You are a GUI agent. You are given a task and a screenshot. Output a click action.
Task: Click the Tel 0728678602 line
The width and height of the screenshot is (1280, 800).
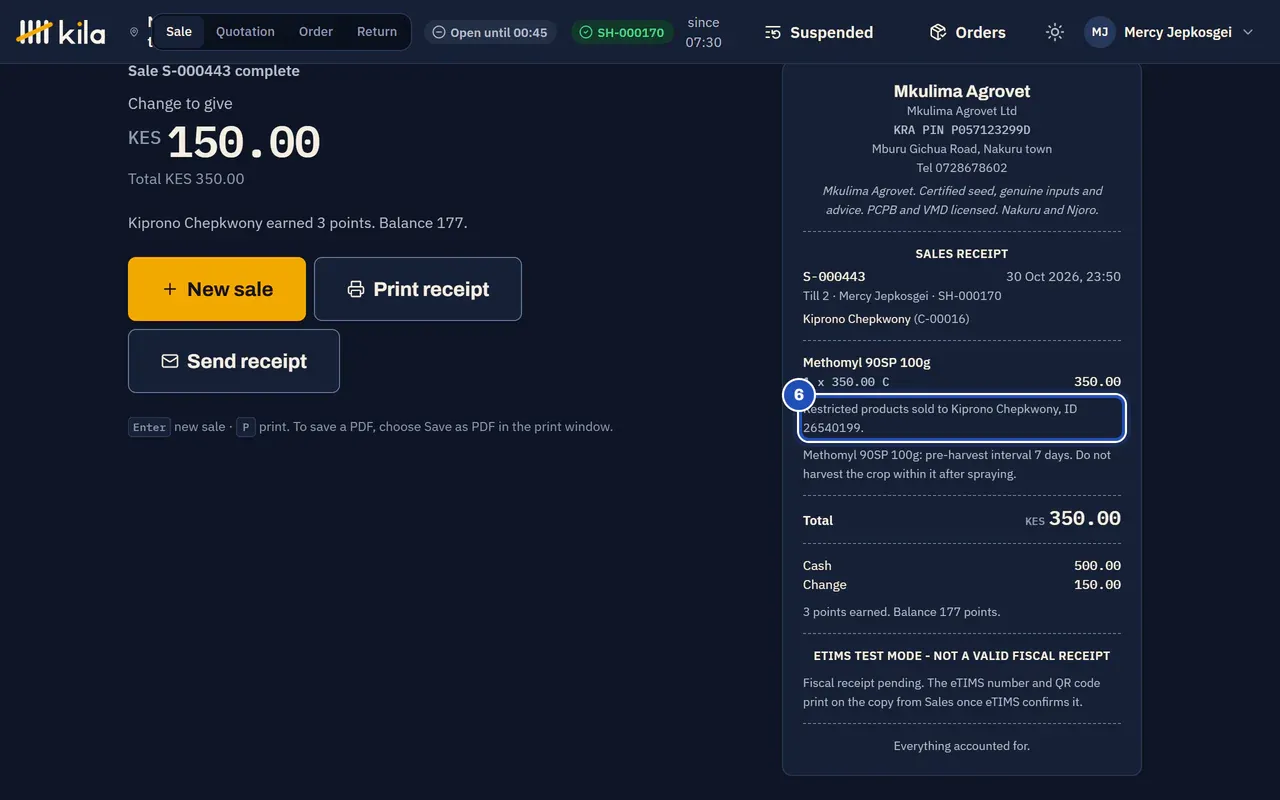click(962, 168)
